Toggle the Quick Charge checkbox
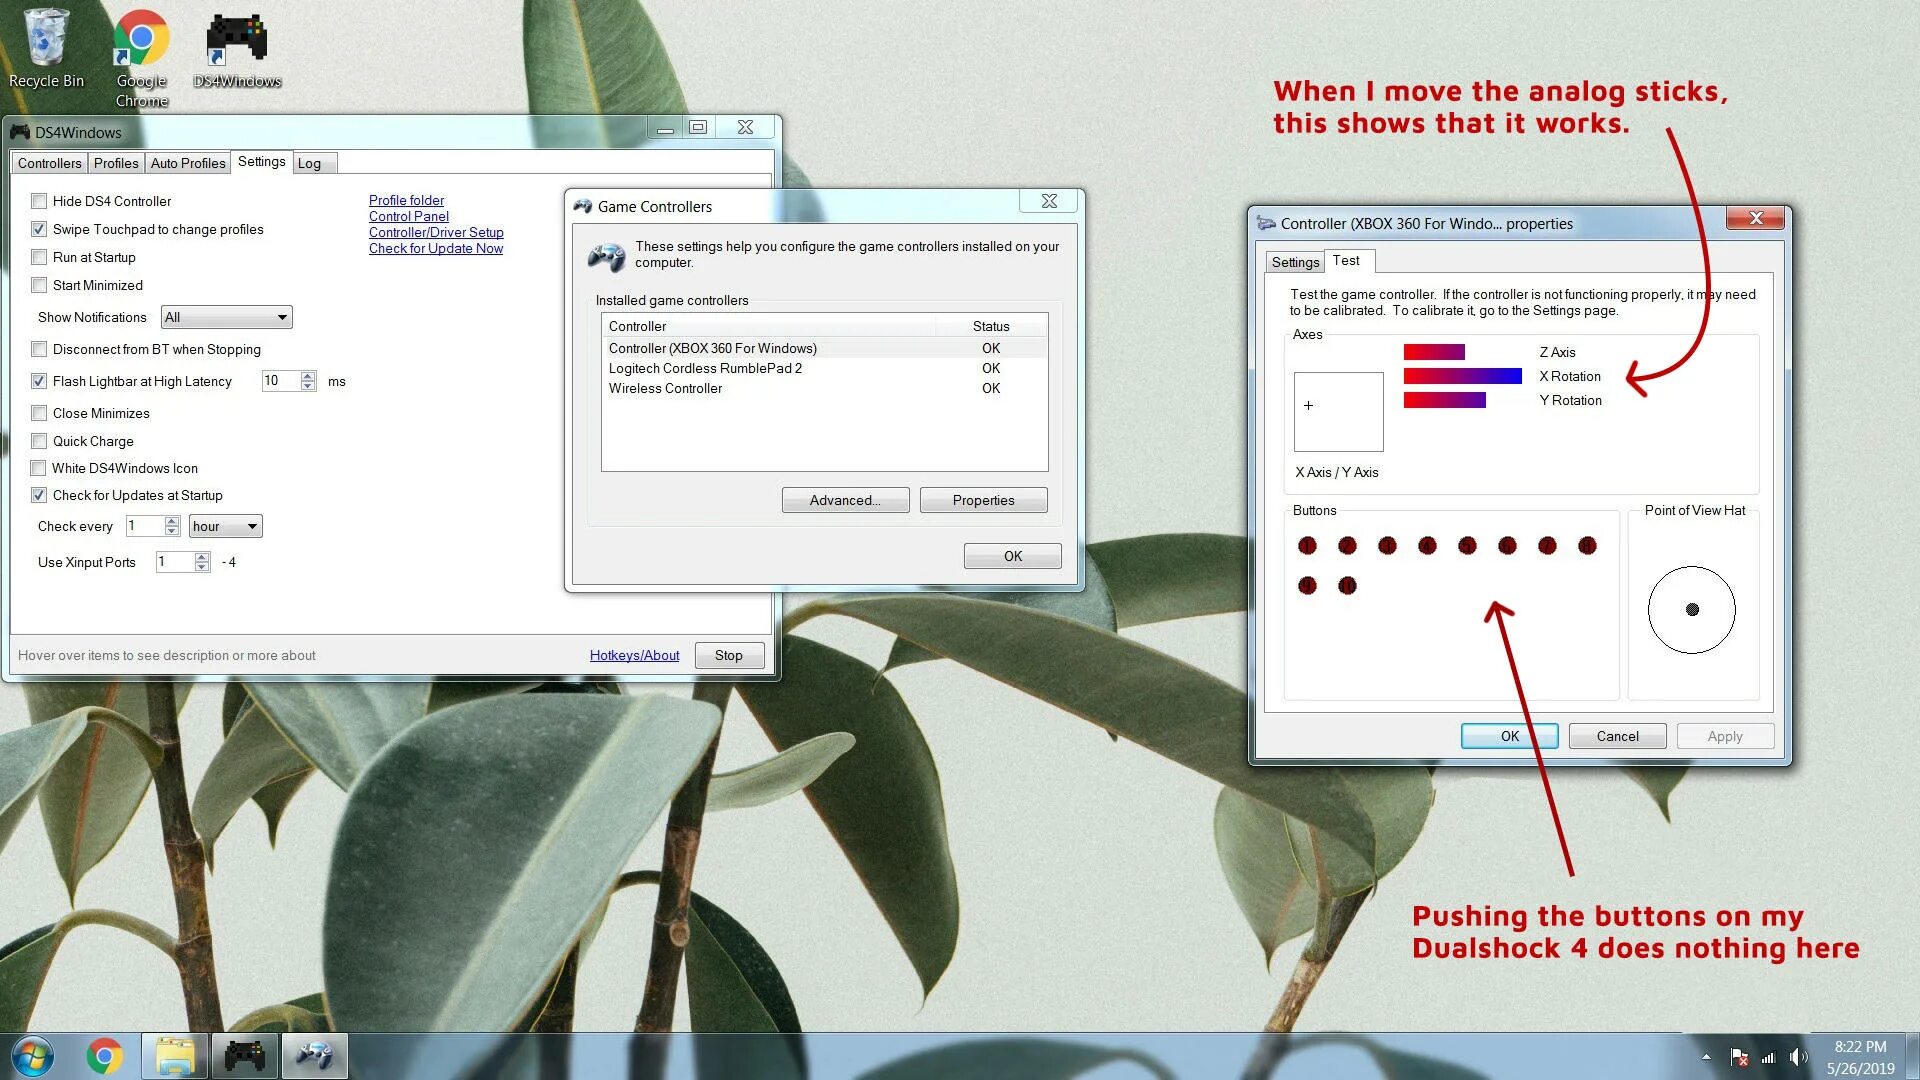This screenshot has width=1920, height=1080. click(39, 441)
